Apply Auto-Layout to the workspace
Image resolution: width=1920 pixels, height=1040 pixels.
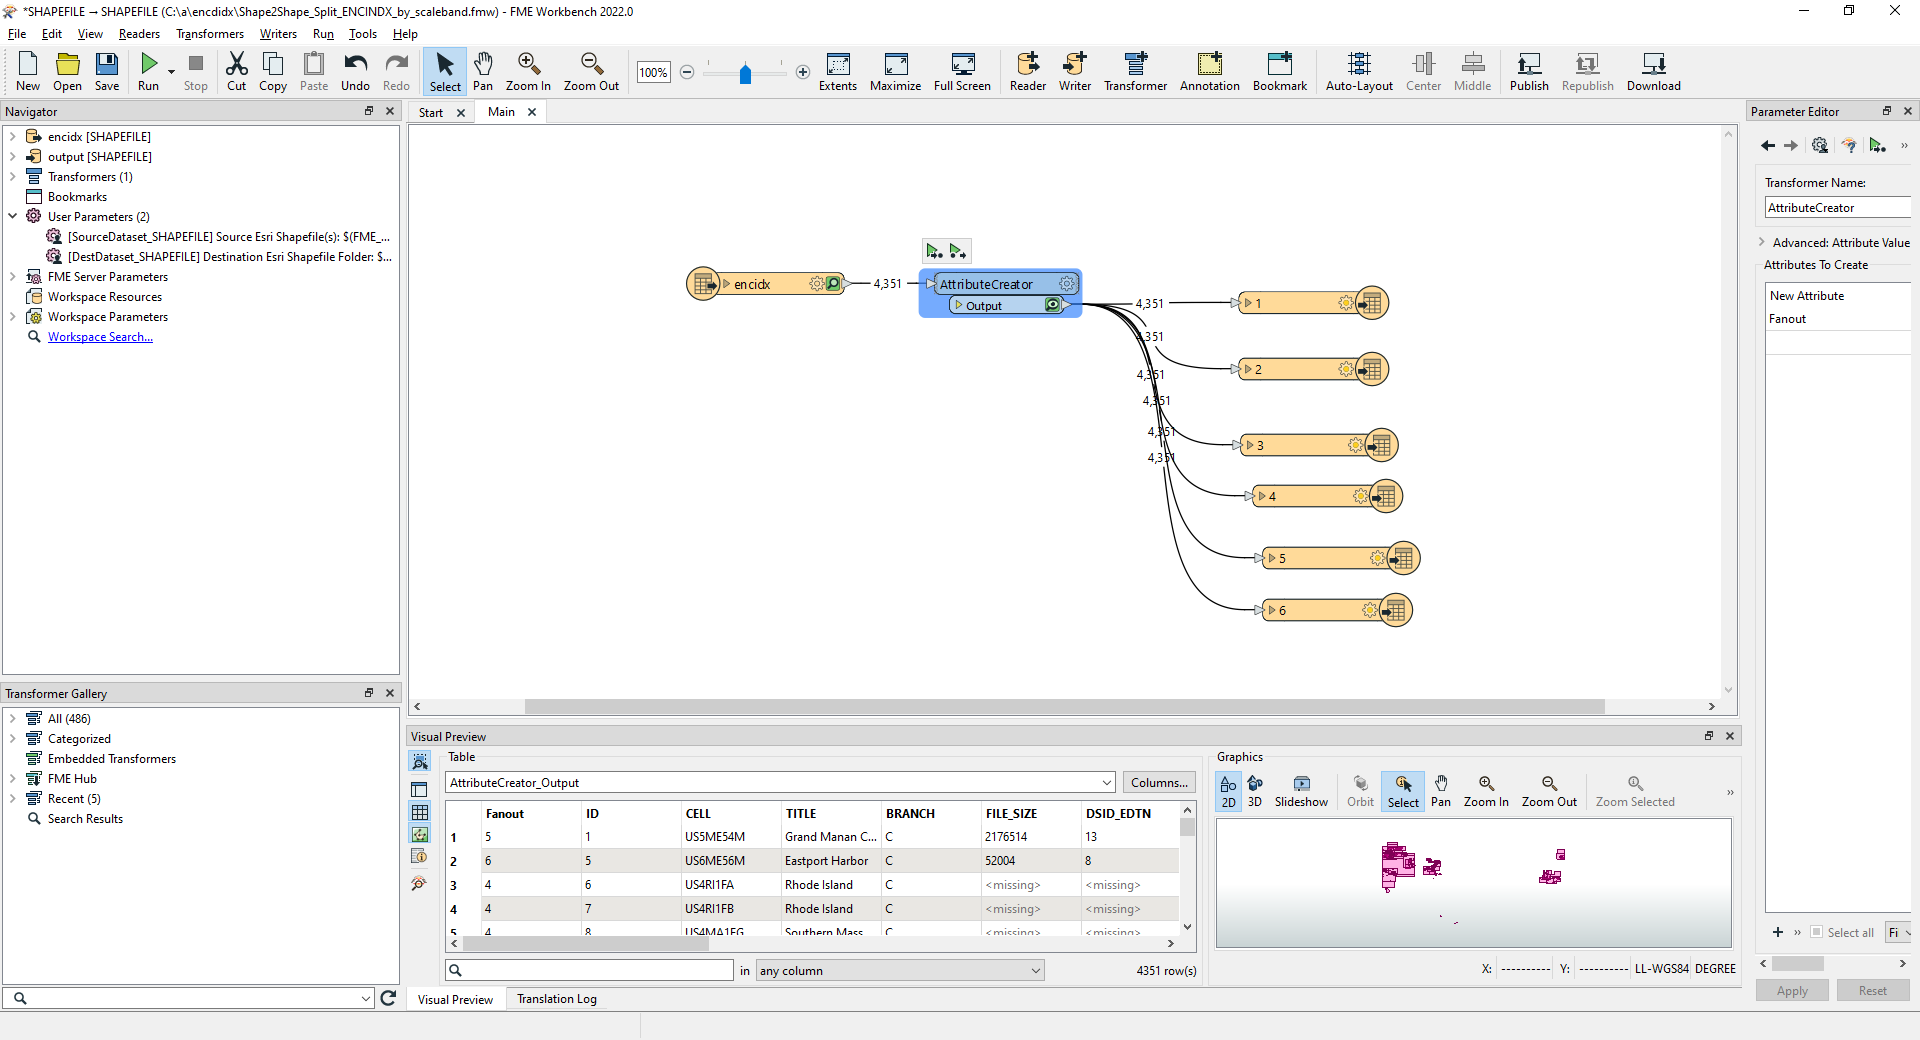[x=1359, y=71]
